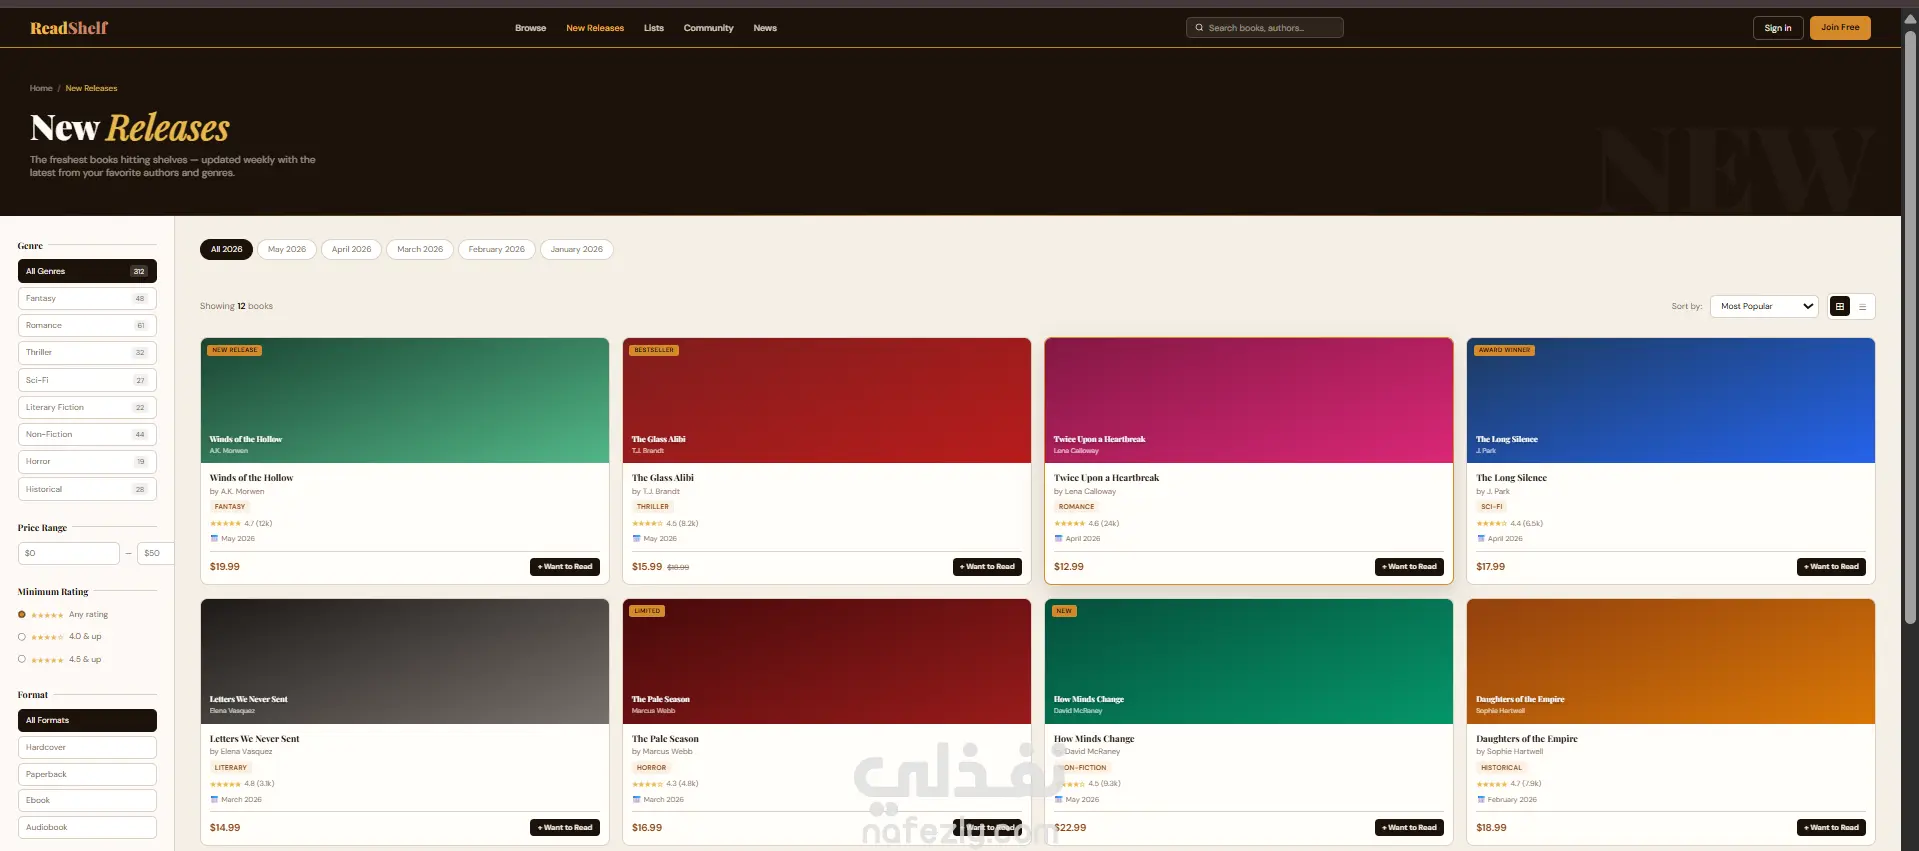Select the All 2026 tab
This screenshot has height=851, width=1919.
226,249
